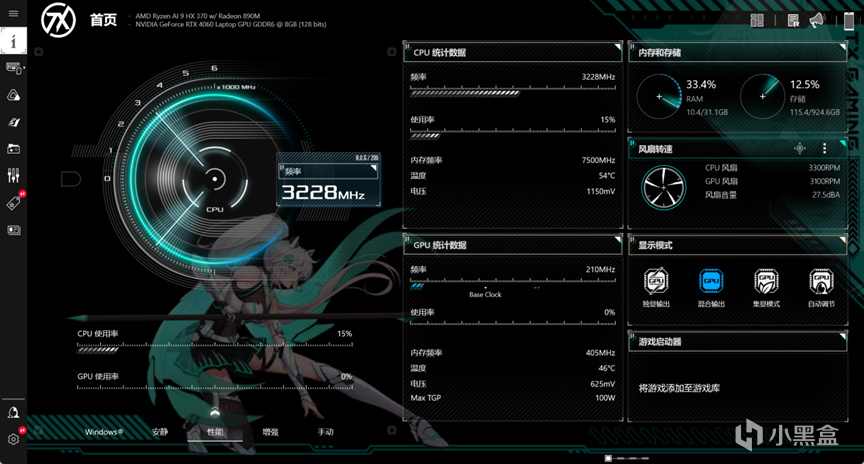
Task: Open the equalizer sliders icon in the sidebar
Action: tap(14, 175)
